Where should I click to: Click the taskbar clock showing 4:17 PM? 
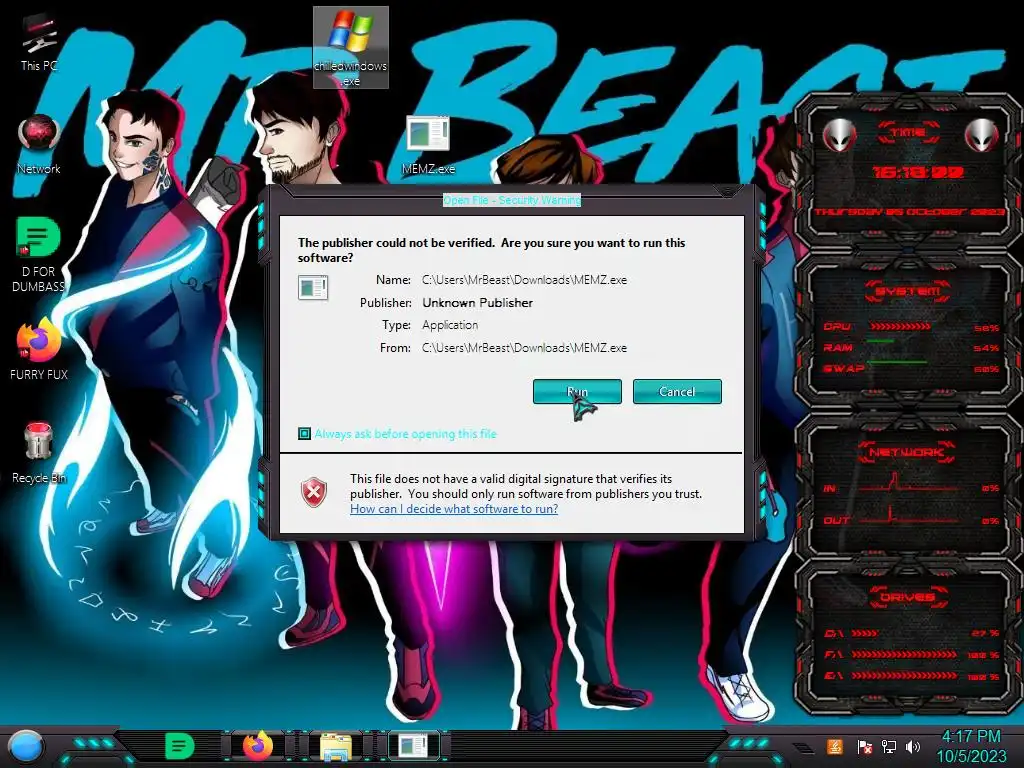(971, 746)
